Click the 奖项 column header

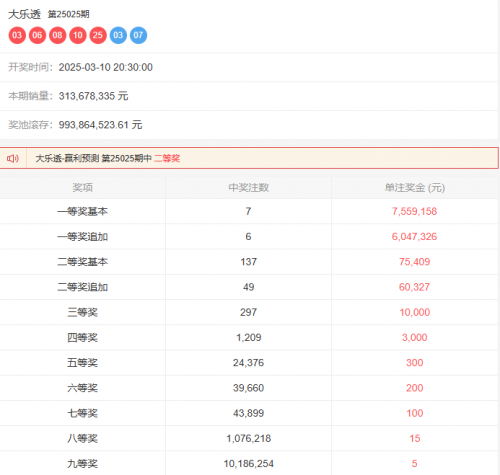[83, 188]
